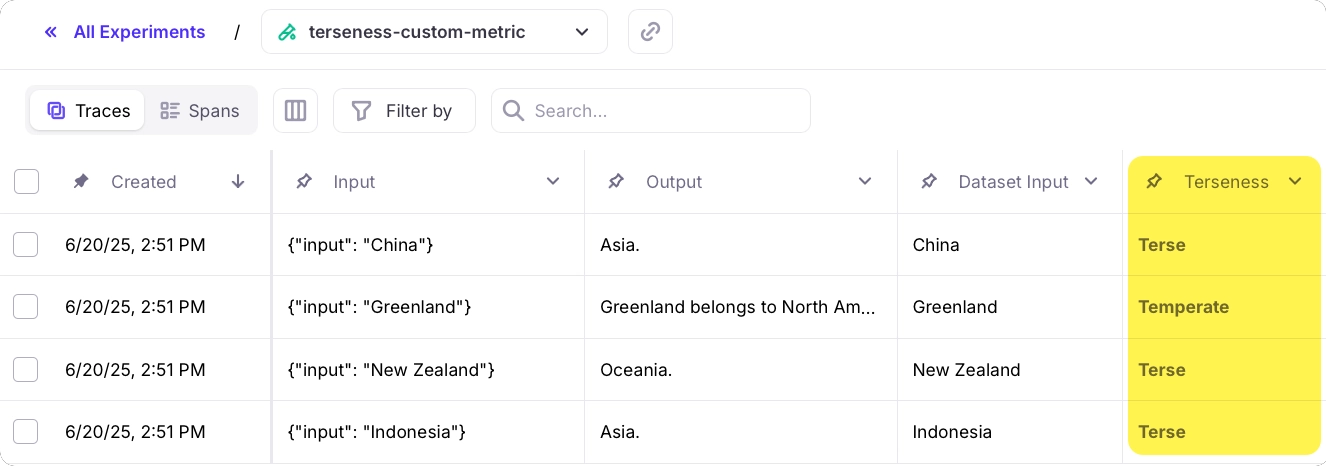Open the Filter by button

coord(404,111)
